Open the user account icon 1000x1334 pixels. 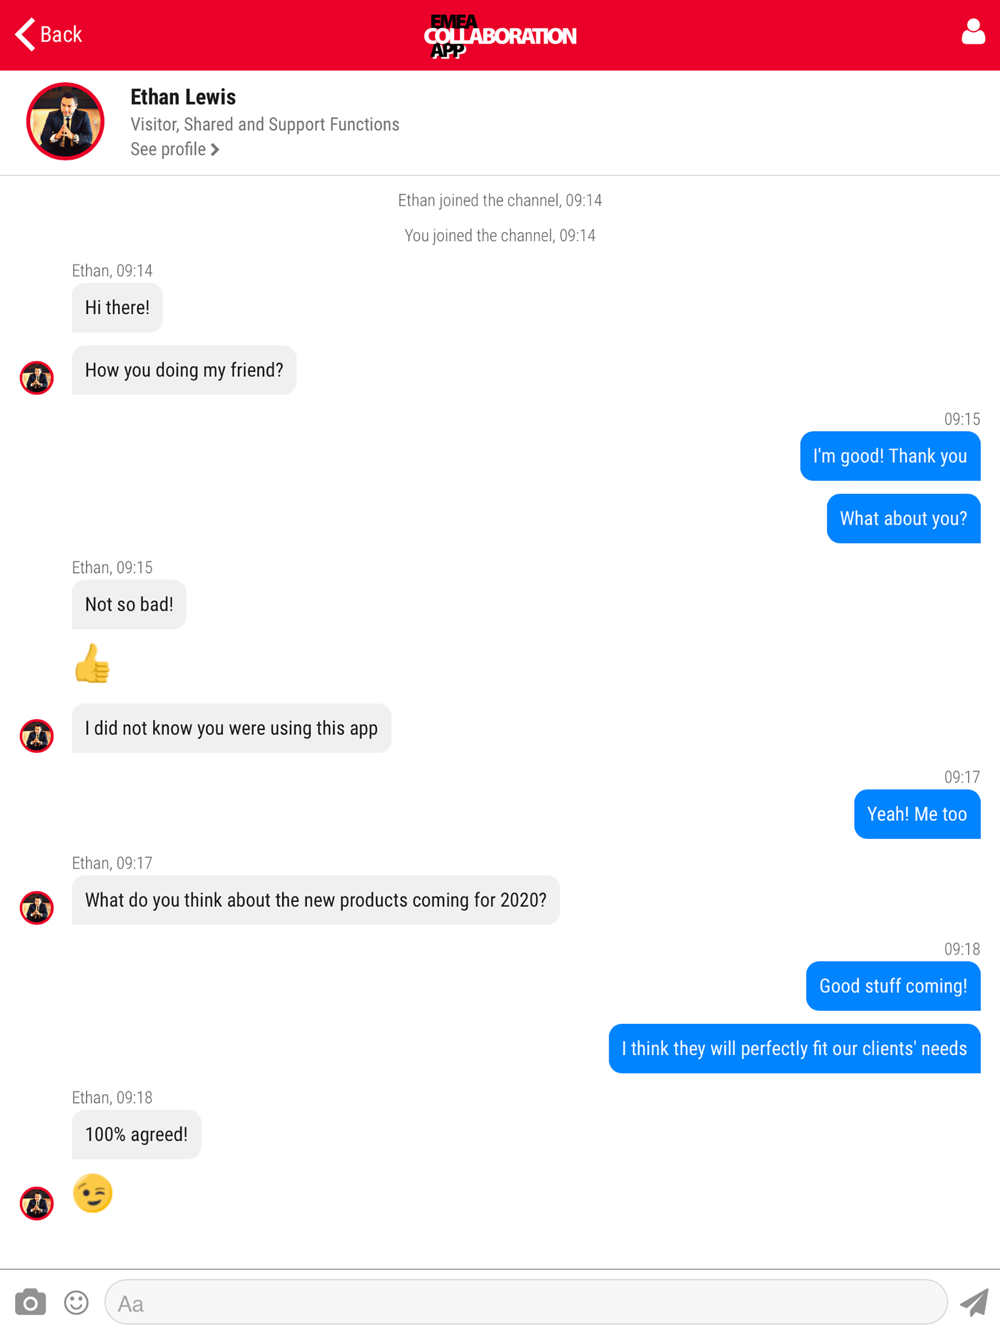point(973,32)
